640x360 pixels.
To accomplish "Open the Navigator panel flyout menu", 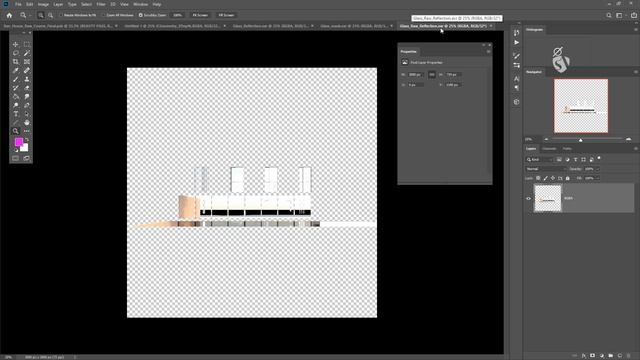I will (636, 72).
